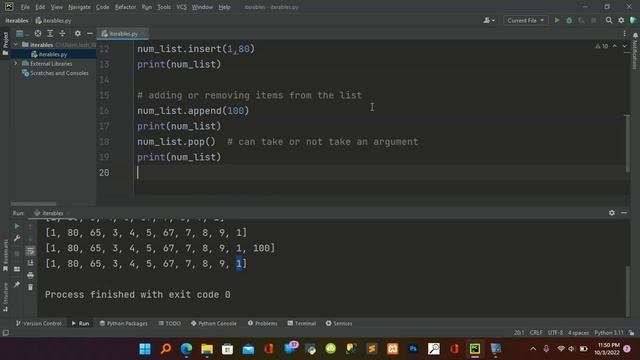Click the Collapse All icon in Project panel
This screenshot has height=360, width=640.
62,33
